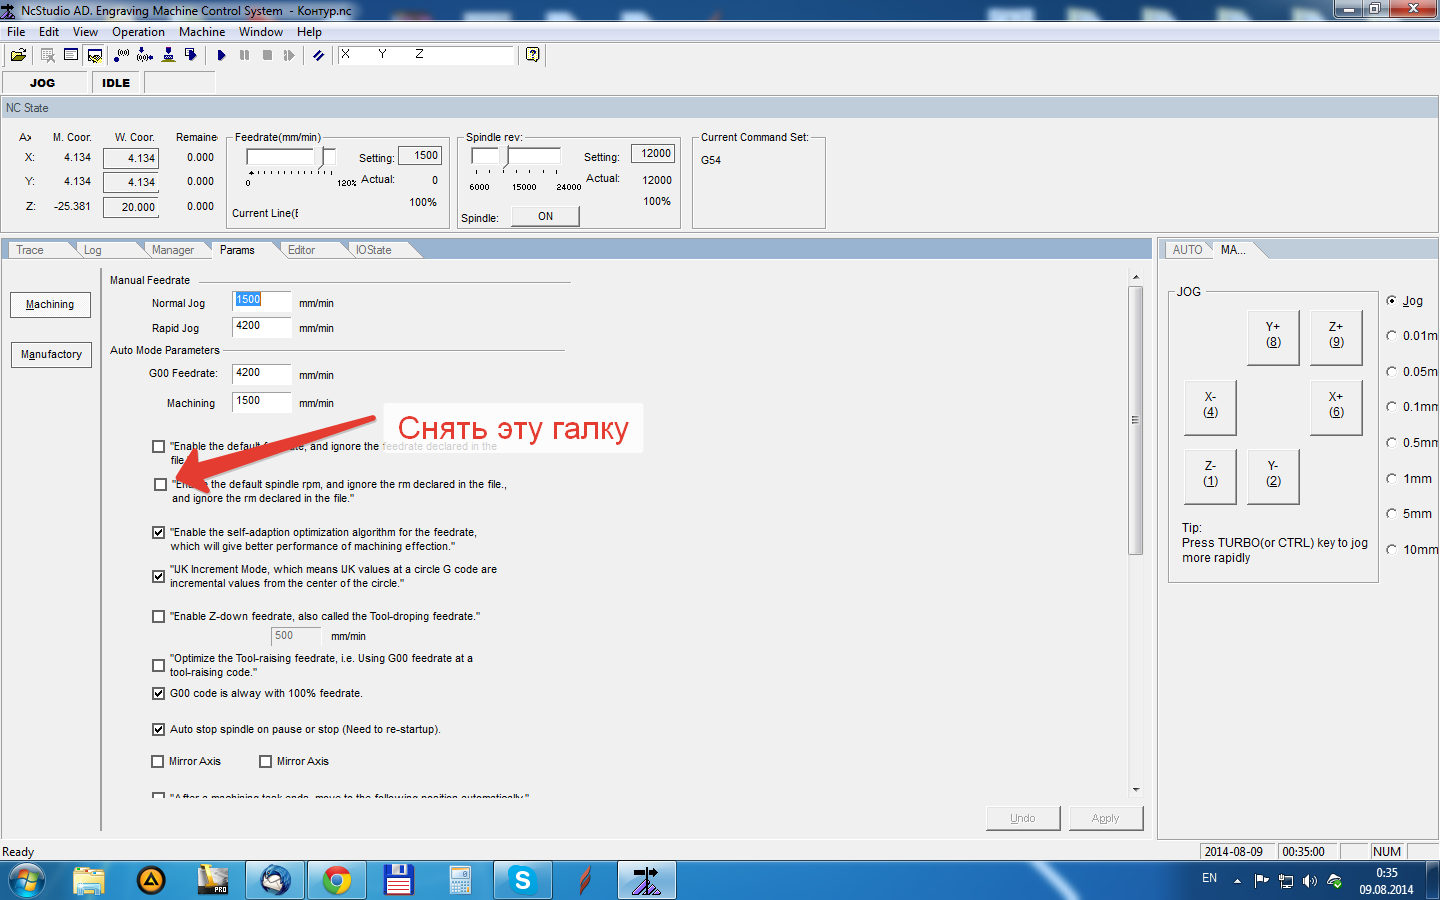Jog with the Z- (1) button

click(1210, 476)
